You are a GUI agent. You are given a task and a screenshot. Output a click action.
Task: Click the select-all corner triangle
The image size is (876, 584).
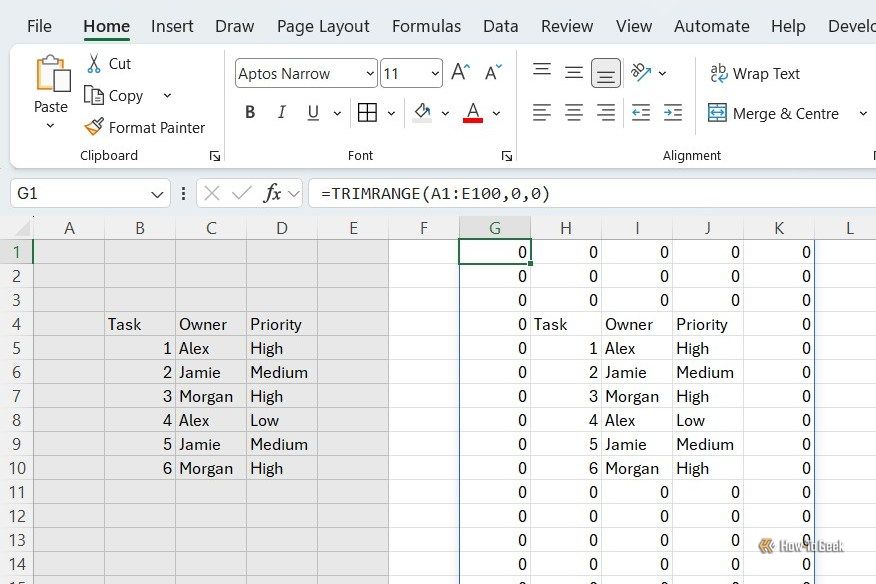click(22, 228)
